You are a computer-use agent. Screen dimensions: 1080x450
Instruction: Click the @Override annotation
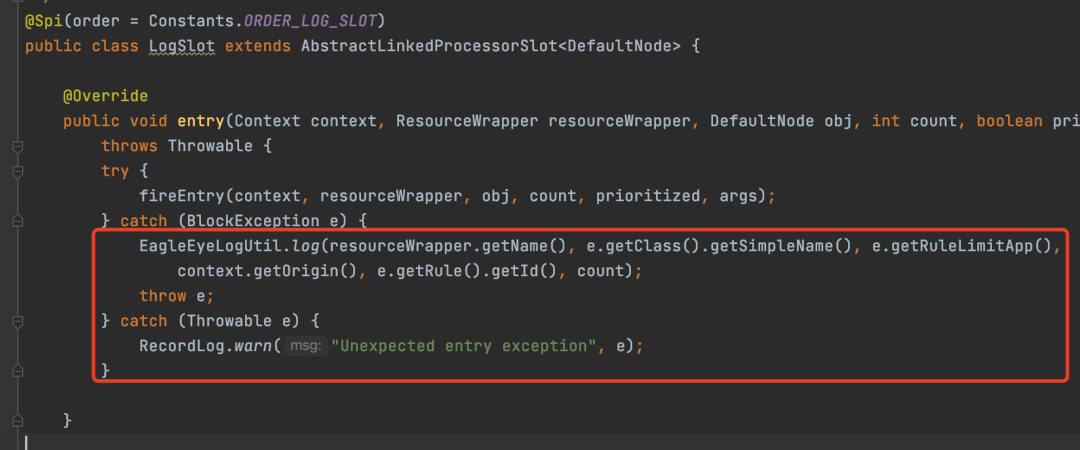[x=105, y=96]
